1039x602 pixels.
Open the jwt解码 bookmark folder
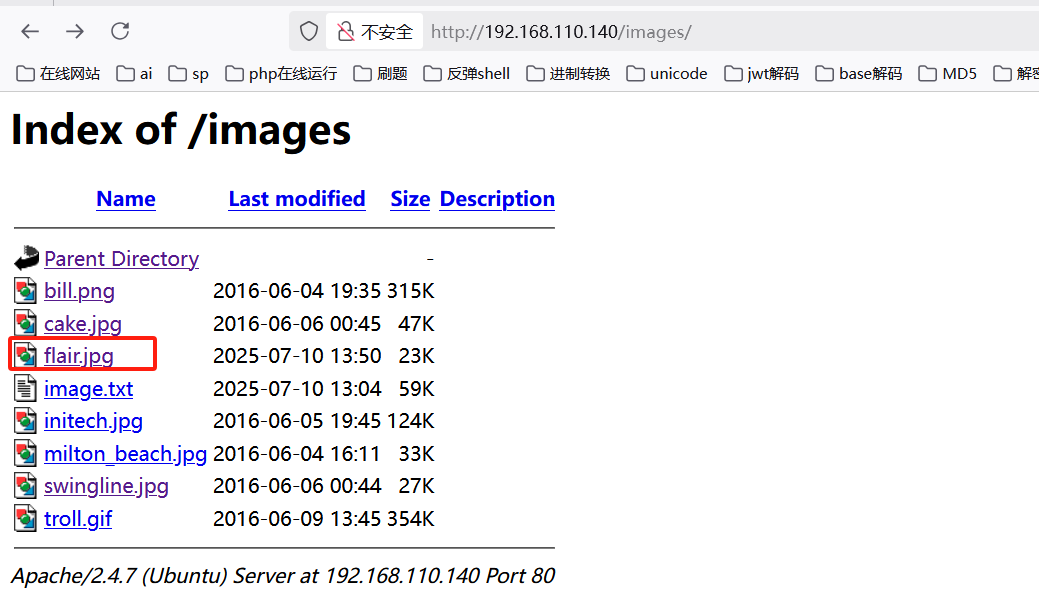tap(762, 74)
